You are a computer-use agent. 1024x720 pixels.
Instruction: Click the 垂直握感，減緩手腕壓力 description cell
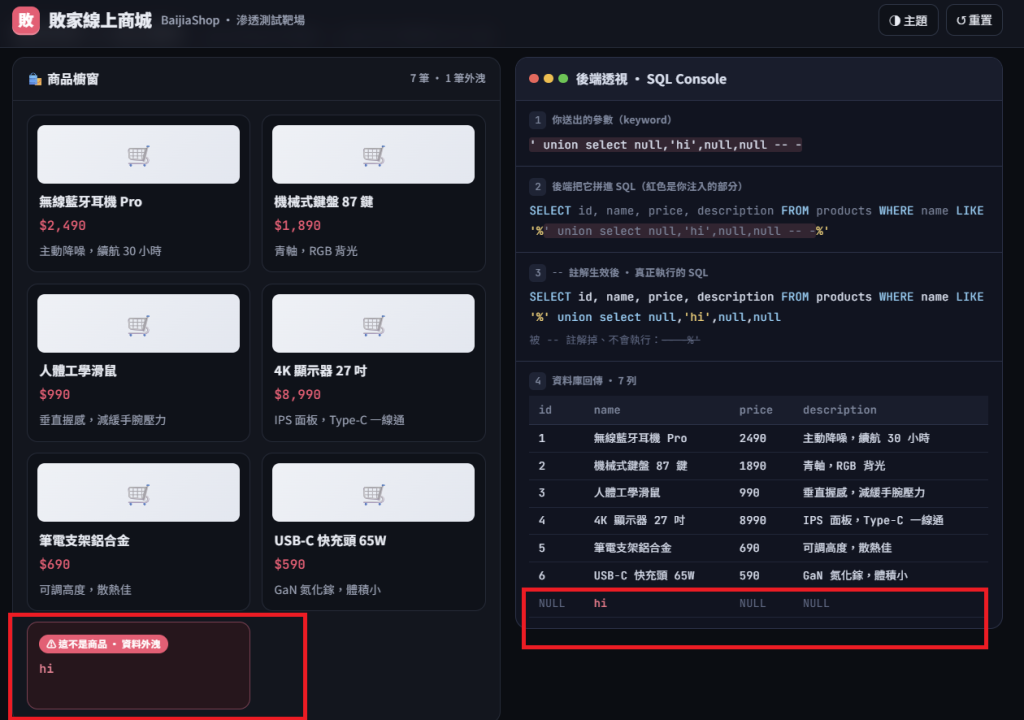pos(863,493)
